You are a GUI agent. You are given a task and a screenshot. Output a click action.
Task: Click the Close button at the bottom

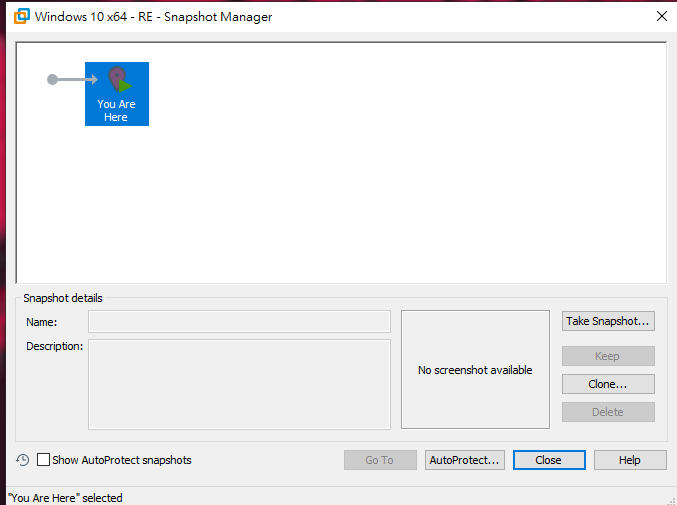click(x=548, y=460)
